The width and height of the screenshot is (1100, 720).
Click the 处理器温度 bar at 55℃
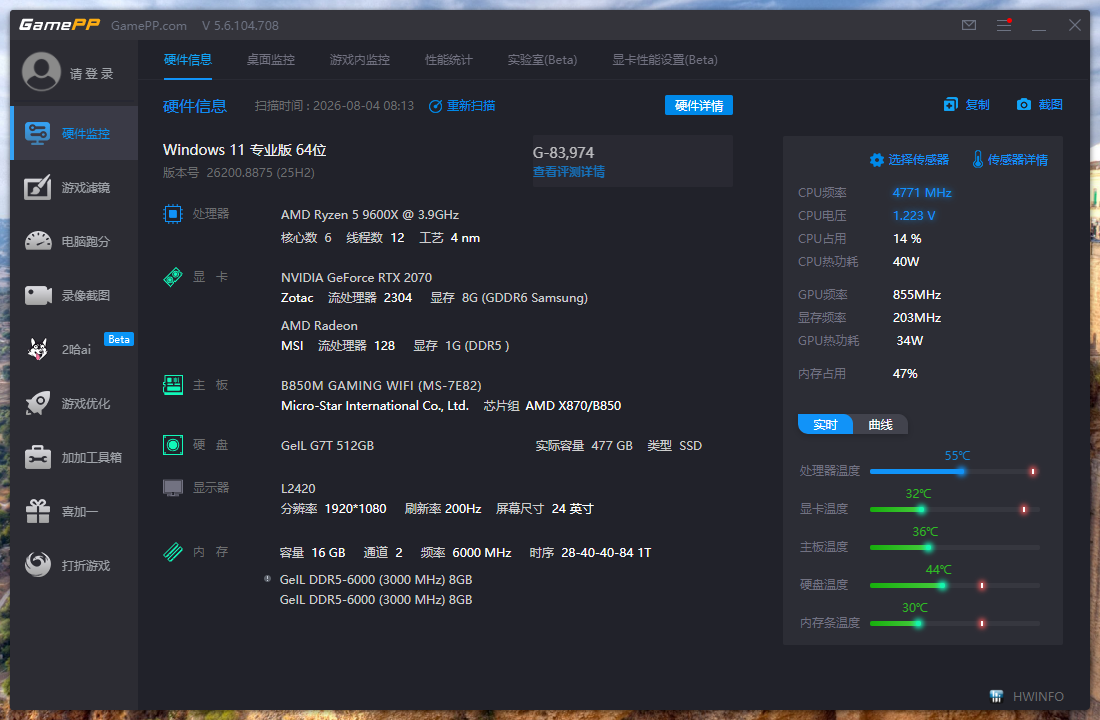[954, 472]
